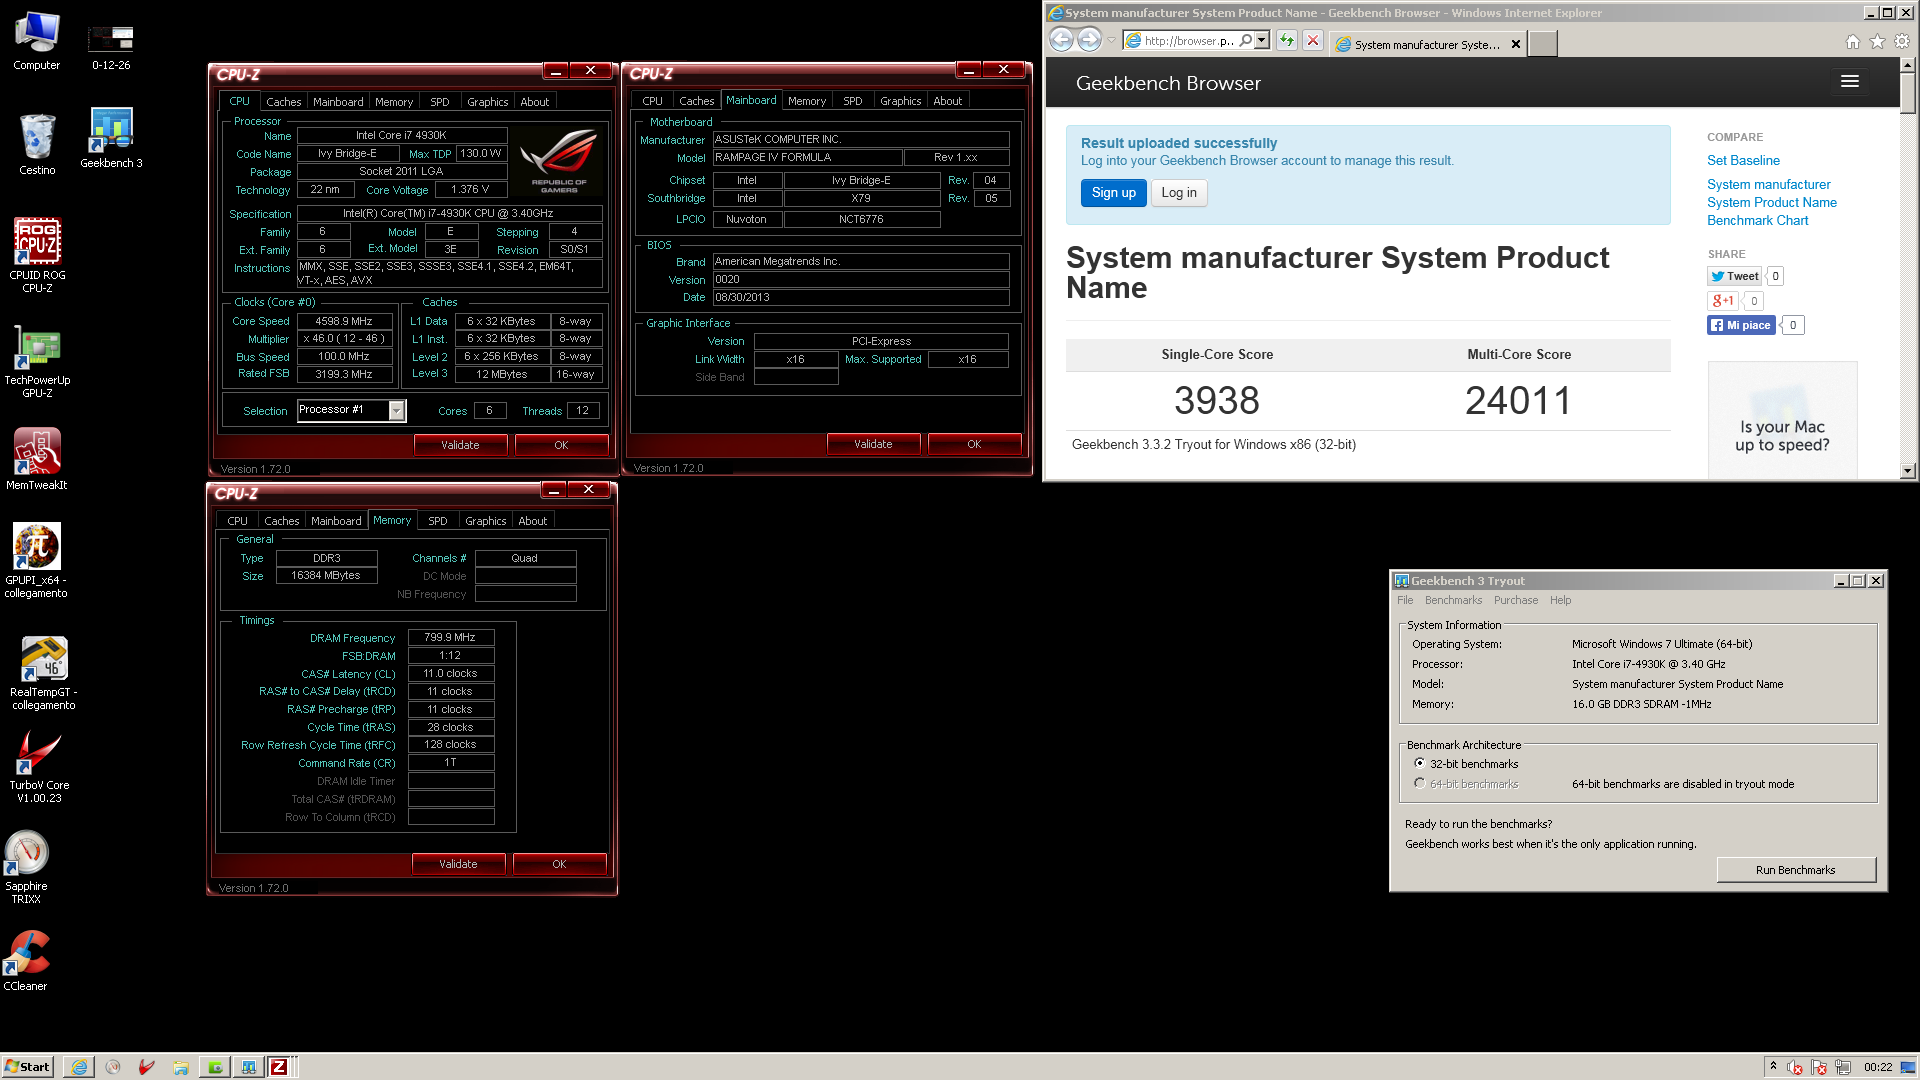Go back in Internet Explorer
This screenshot has width=1920, height=1080.
tap(1062, 40)
